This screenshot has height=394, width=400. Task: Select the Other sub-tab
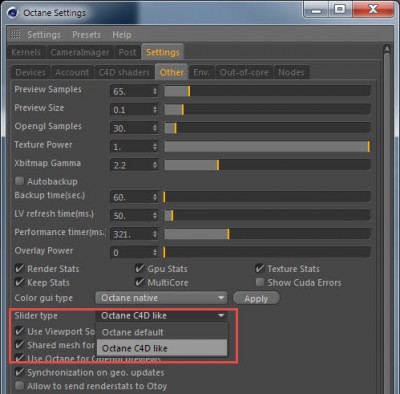tap(171, 72)
